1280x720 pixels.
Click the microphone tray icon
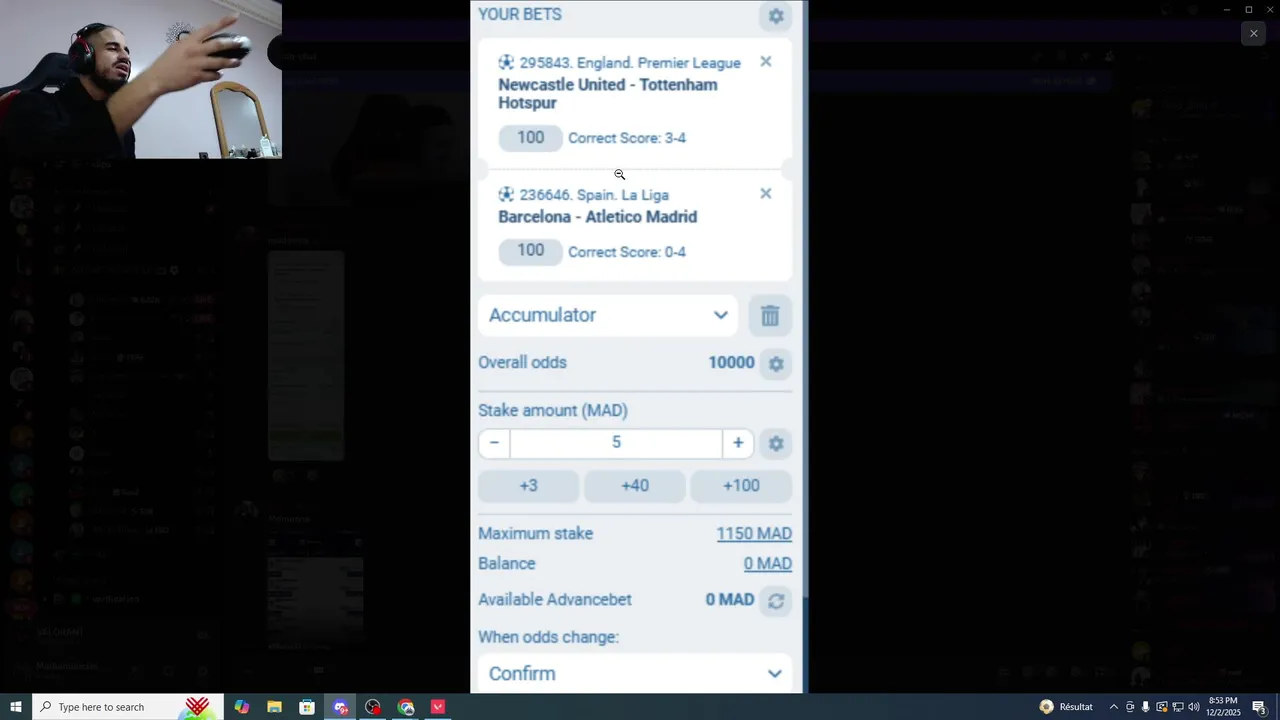point(1146,707)
